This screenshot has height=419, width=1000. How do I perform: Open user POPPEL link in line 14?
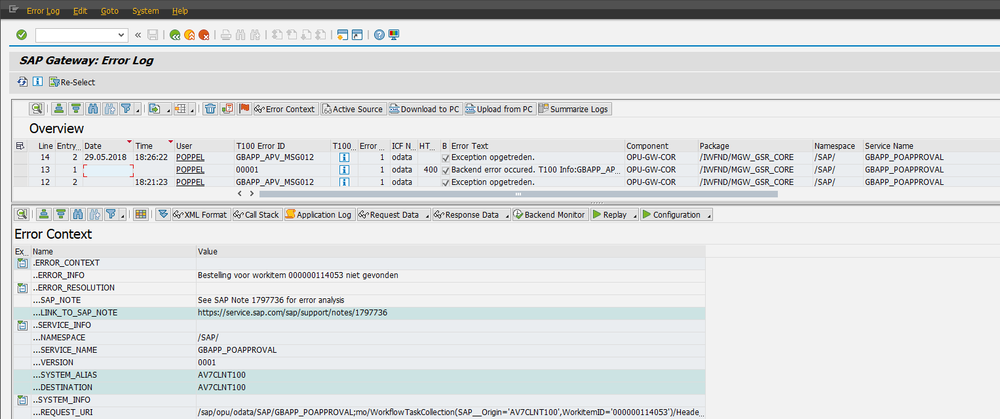click(x=190, y=158)
